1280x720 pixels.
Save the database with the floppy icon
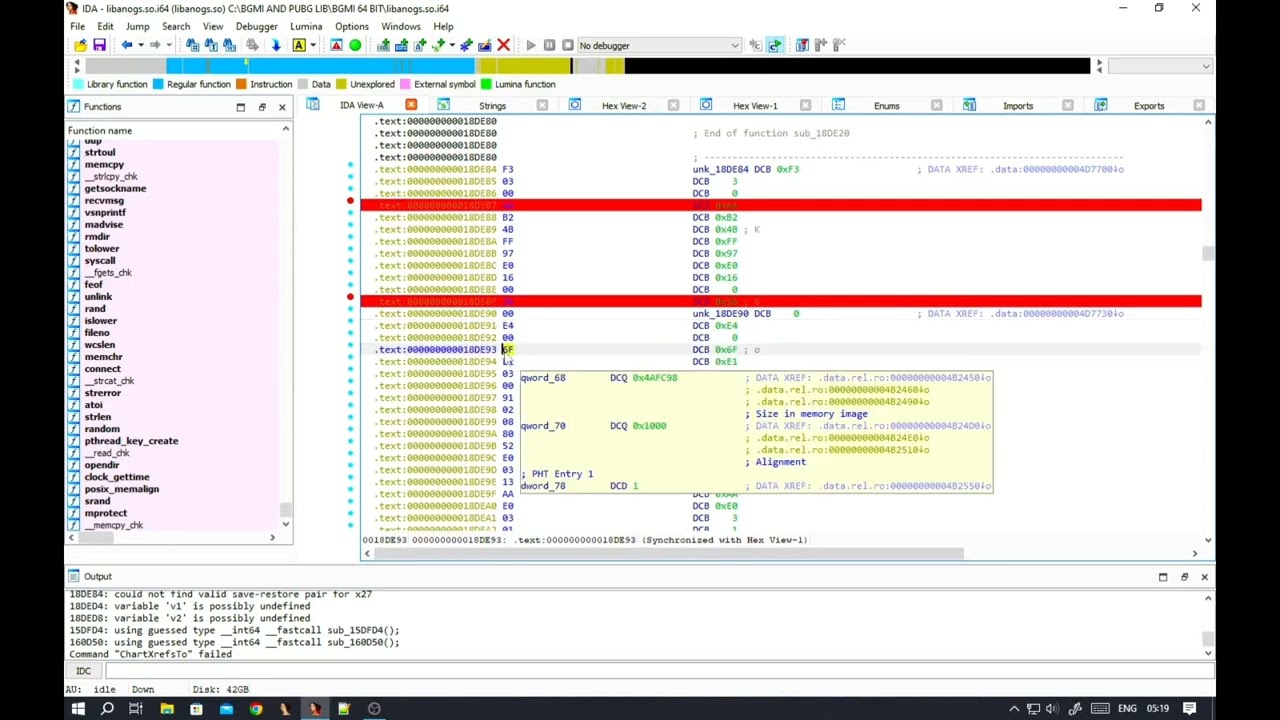(x=99, y=45)
